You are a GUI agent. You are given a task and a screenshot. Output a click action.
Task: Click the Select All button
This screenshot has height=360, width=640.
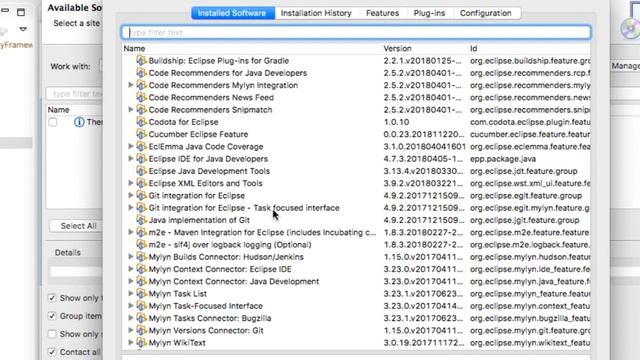click(x=77, y=226)
